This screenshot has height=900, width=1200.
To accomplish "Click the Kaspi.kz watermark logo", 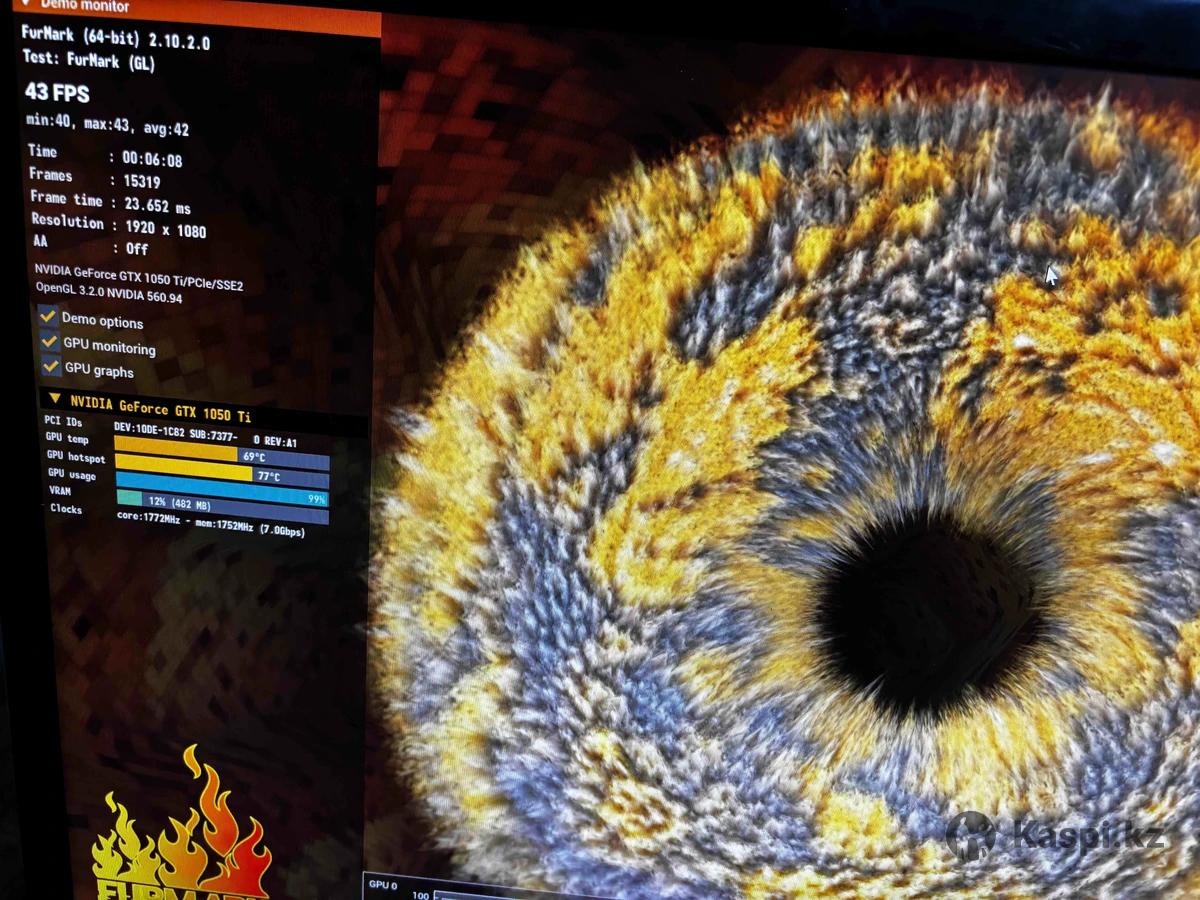I will click(1055, 834).
